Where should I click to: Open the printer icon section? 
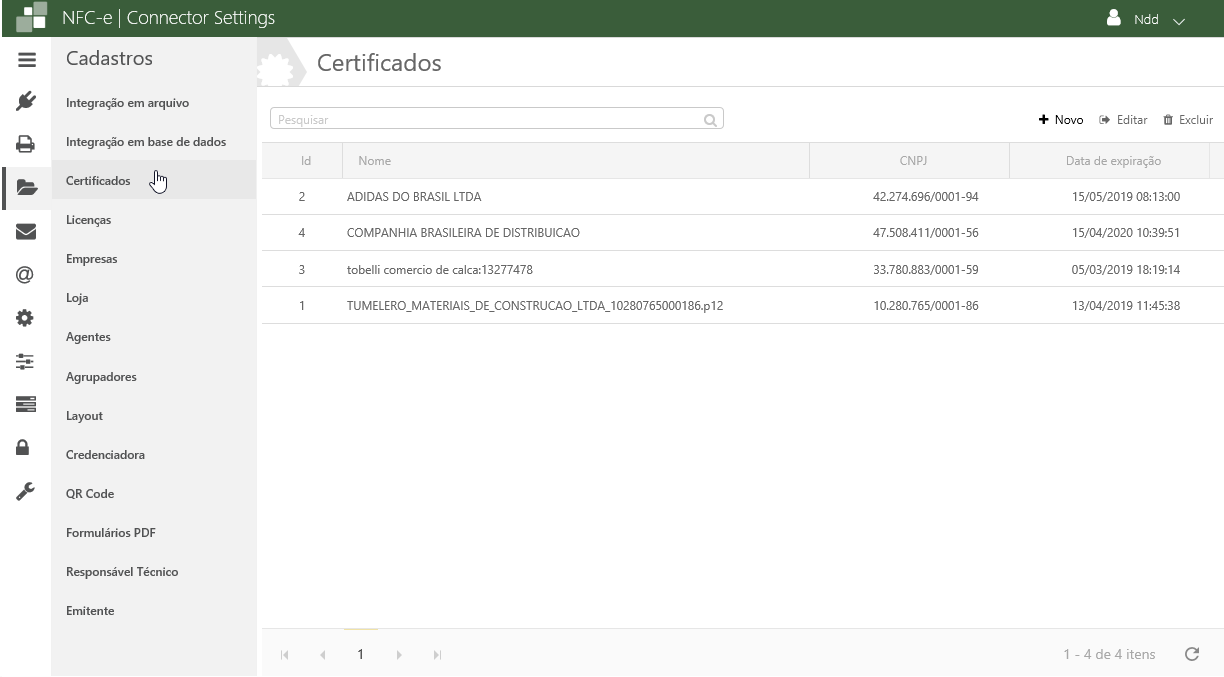tap(26, 144)
